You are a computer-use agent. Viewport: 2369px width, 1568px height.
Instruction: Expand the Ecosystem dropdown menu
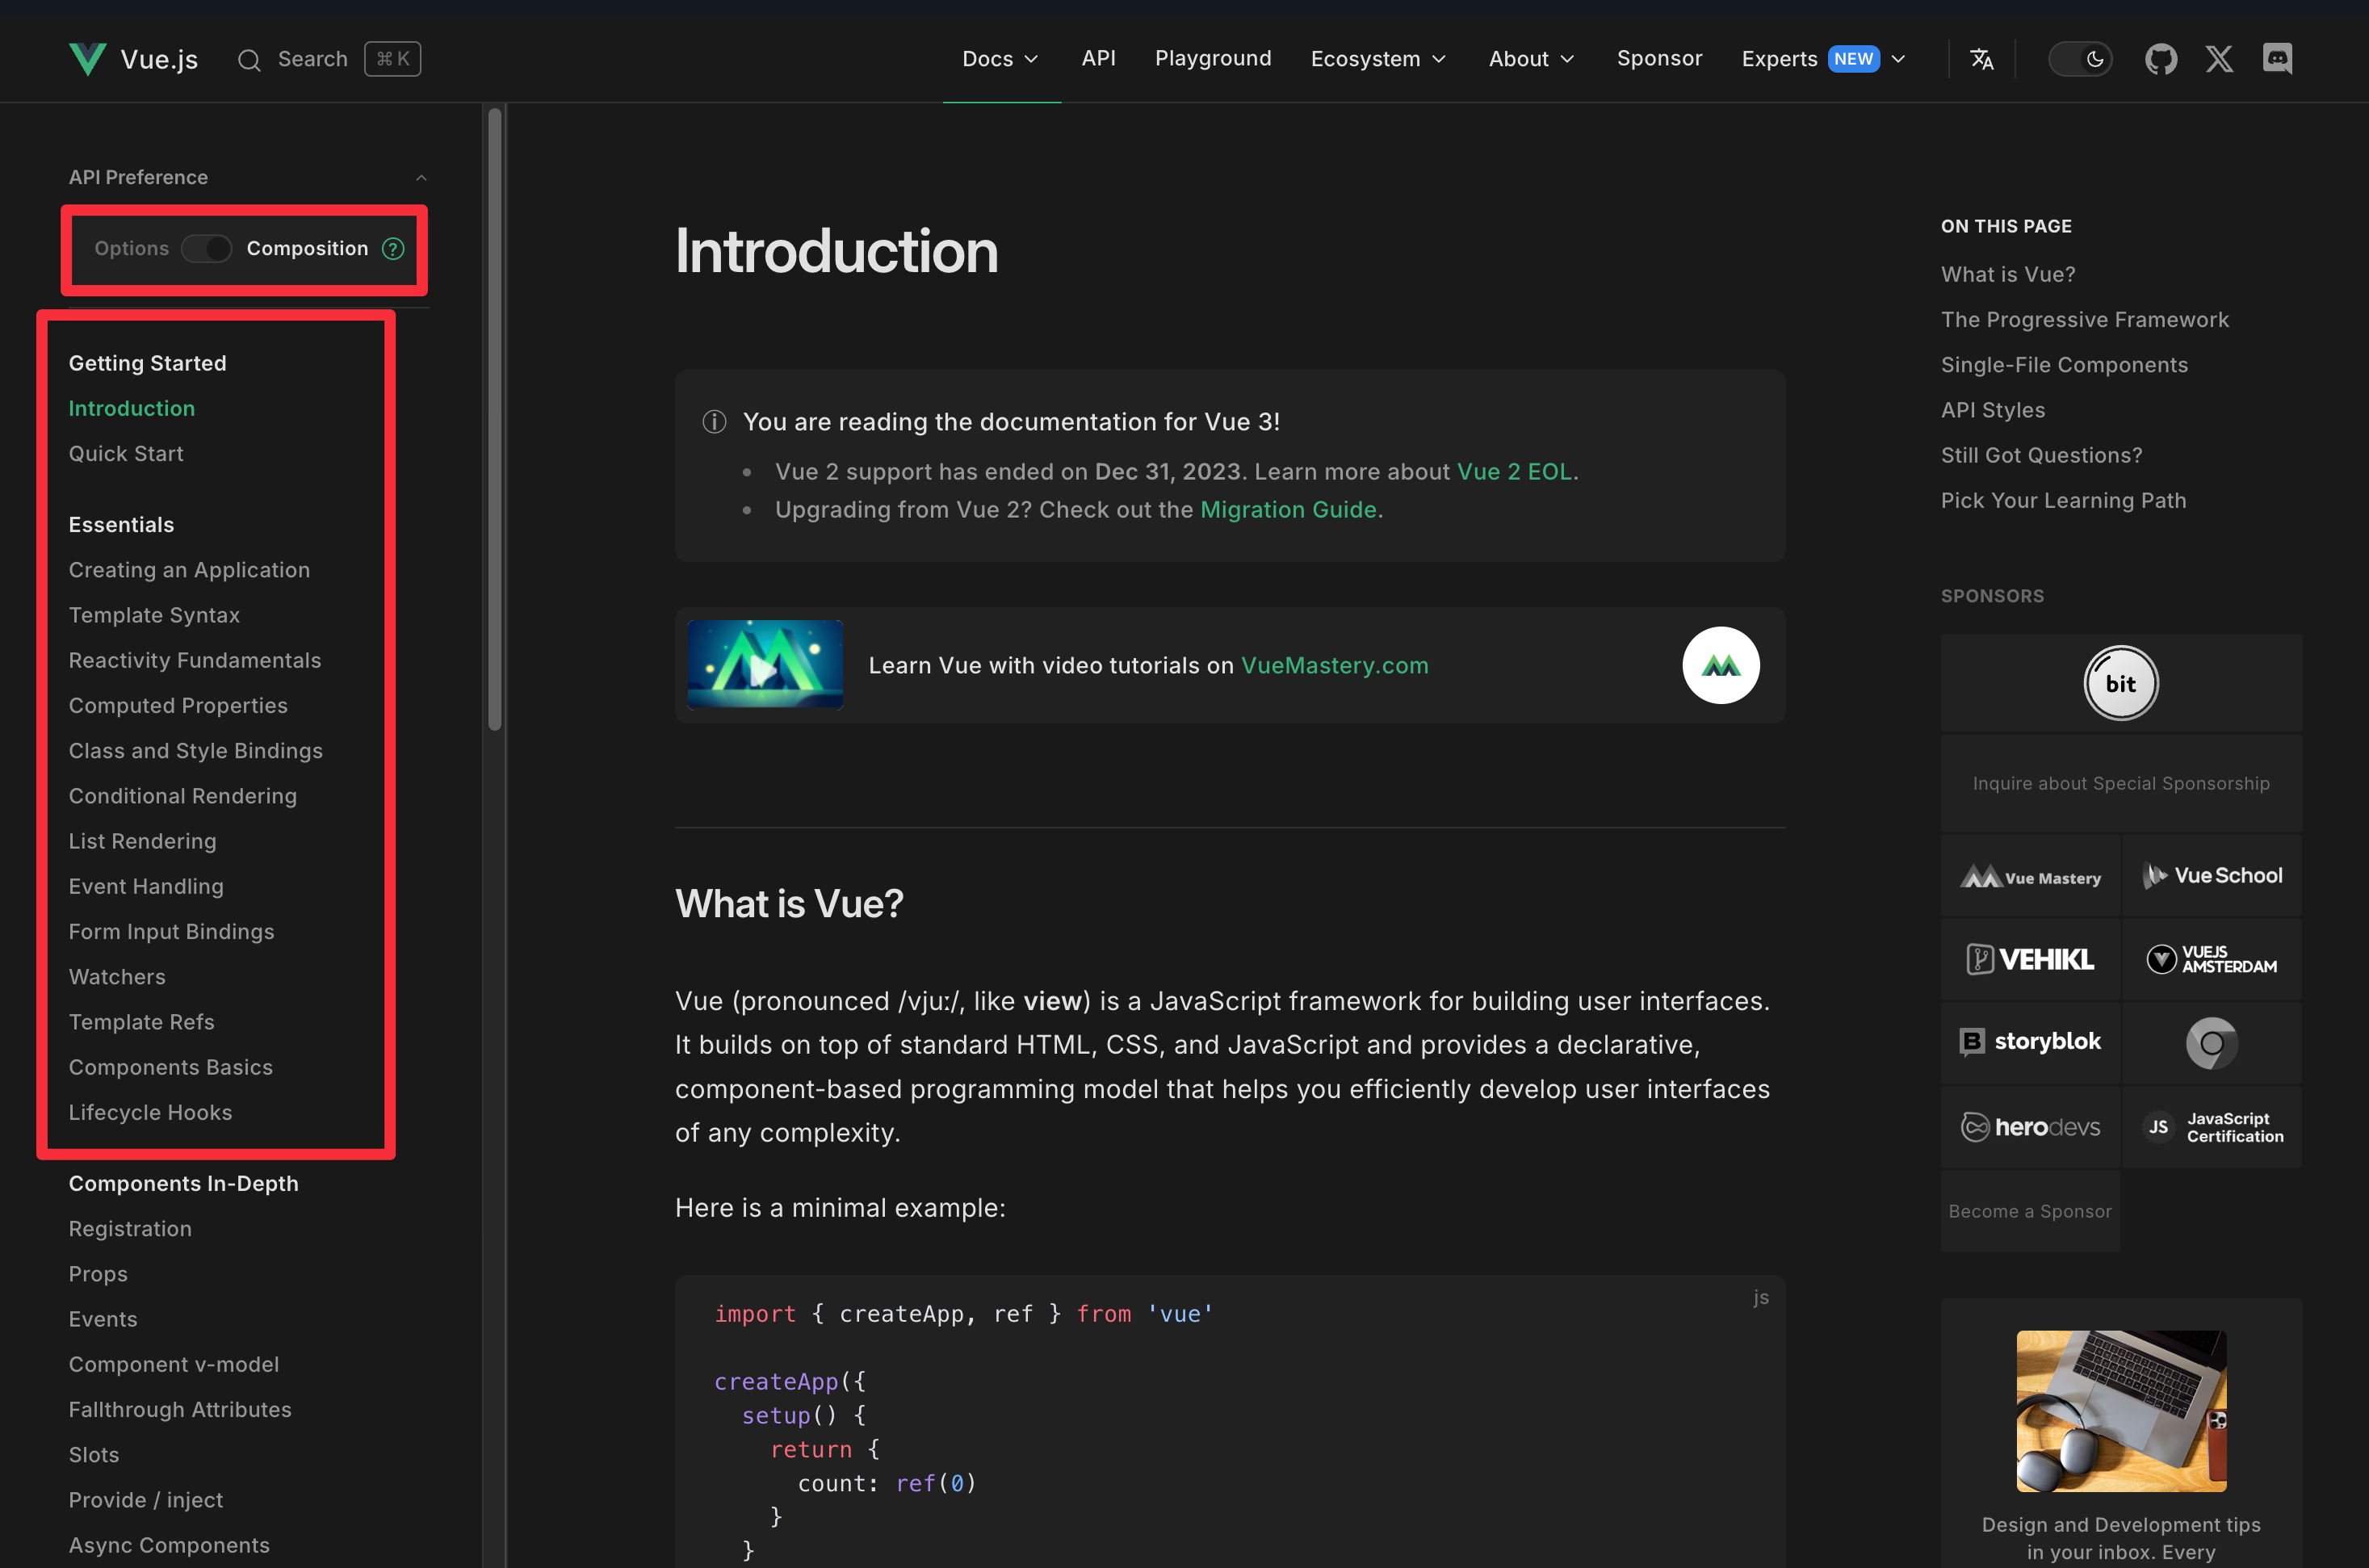[1379, 59]
